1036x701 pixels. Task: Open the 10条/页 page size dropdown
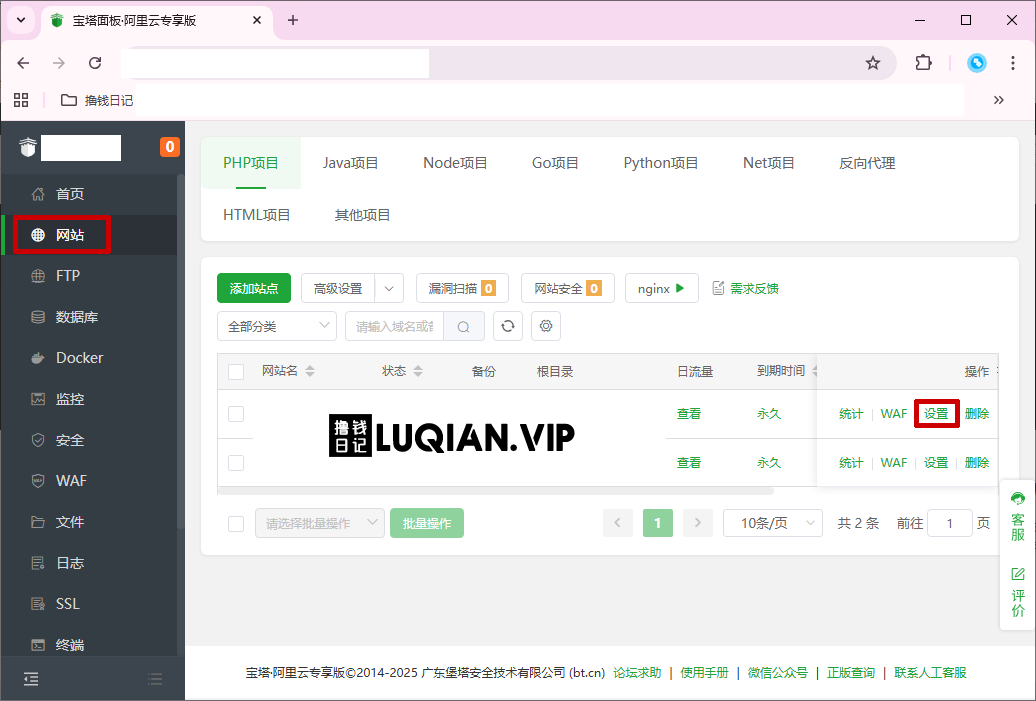point(772,522)
